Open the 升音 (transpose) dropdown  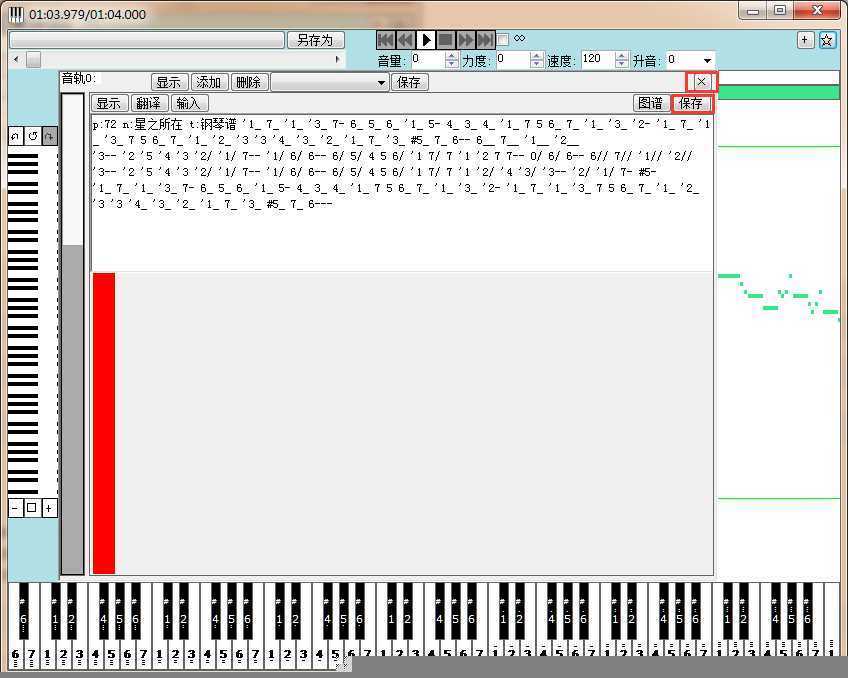(x=707, y=61)
